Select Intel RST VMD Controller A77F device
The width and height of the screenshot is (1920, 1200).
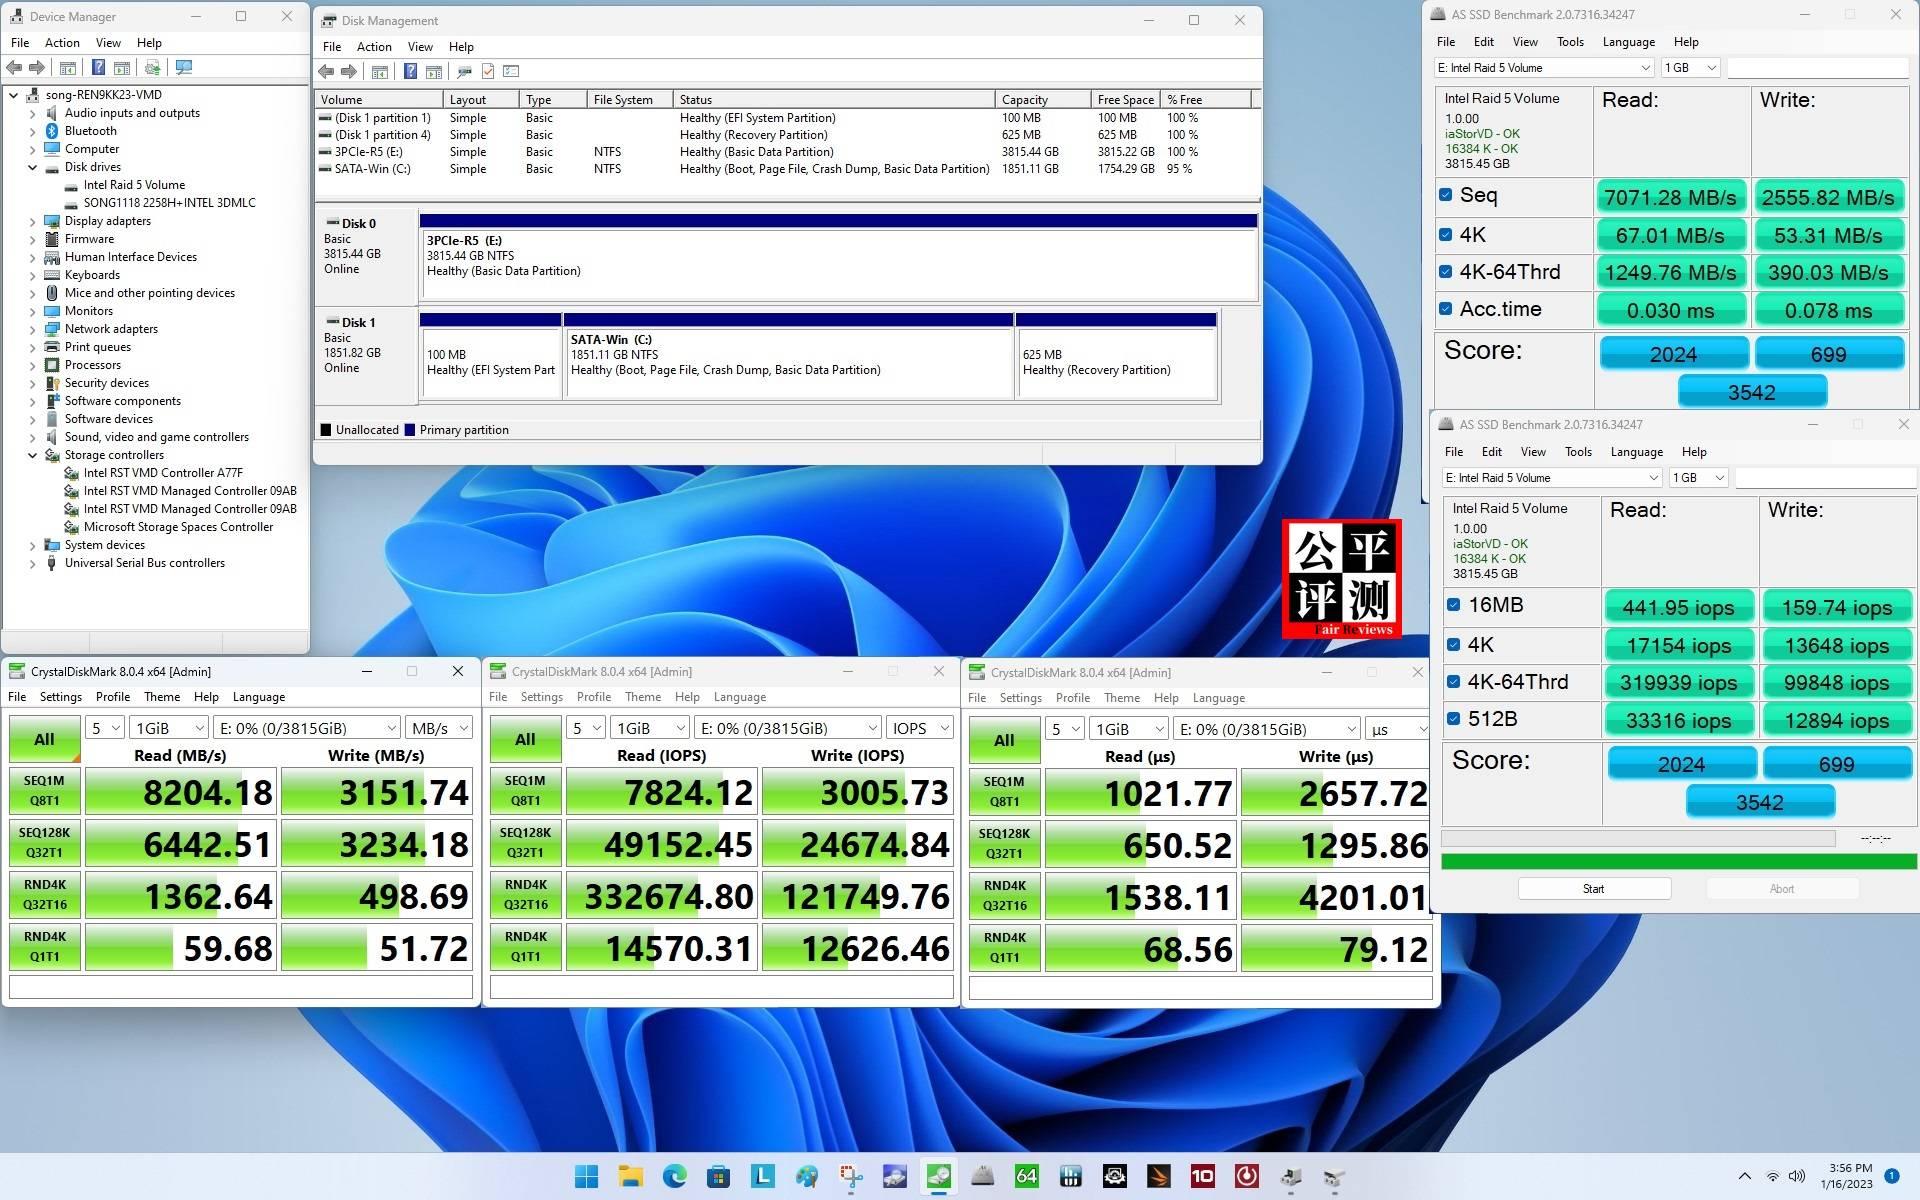point(162,473)
